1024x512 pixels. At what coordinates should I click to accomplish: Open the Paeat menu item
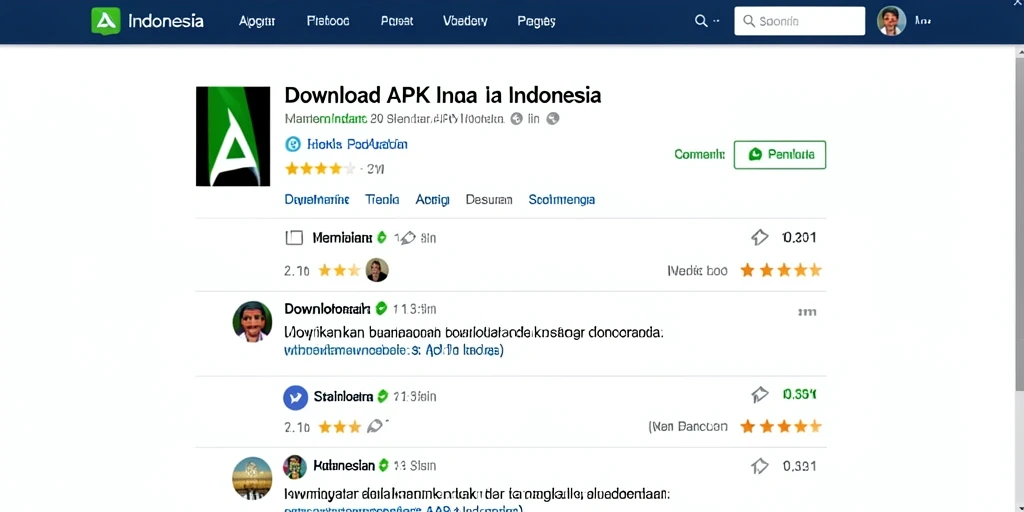[x=397, y=21]
